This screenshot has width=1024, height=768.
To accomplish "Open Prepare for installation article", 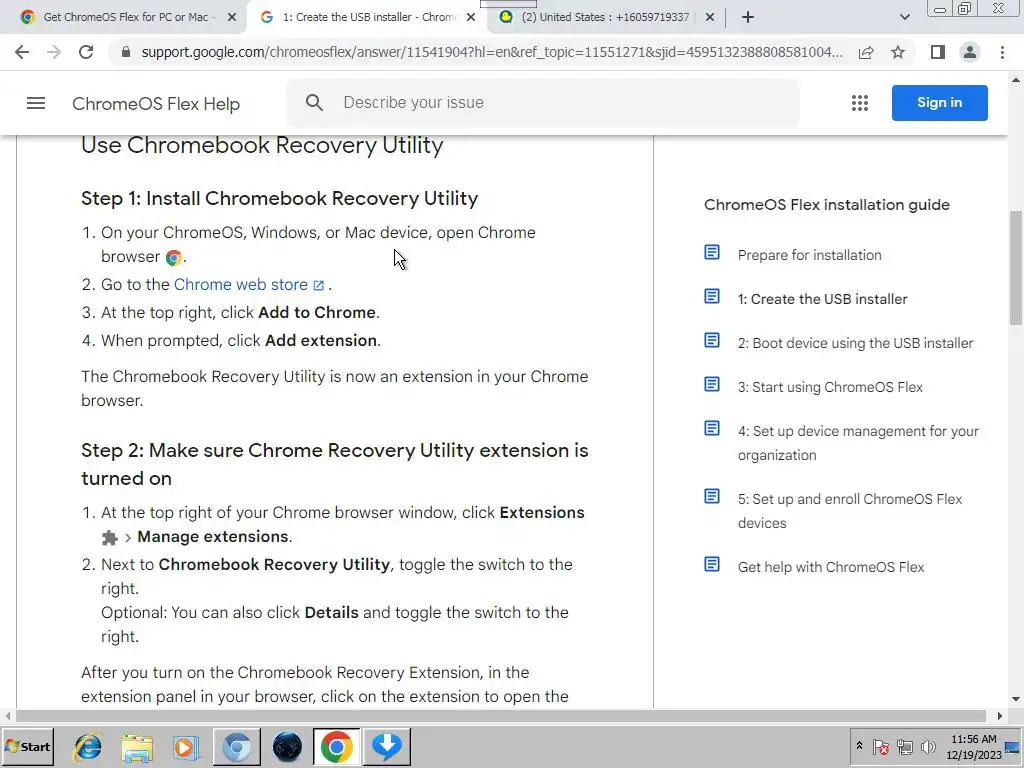I will (809, 255).
